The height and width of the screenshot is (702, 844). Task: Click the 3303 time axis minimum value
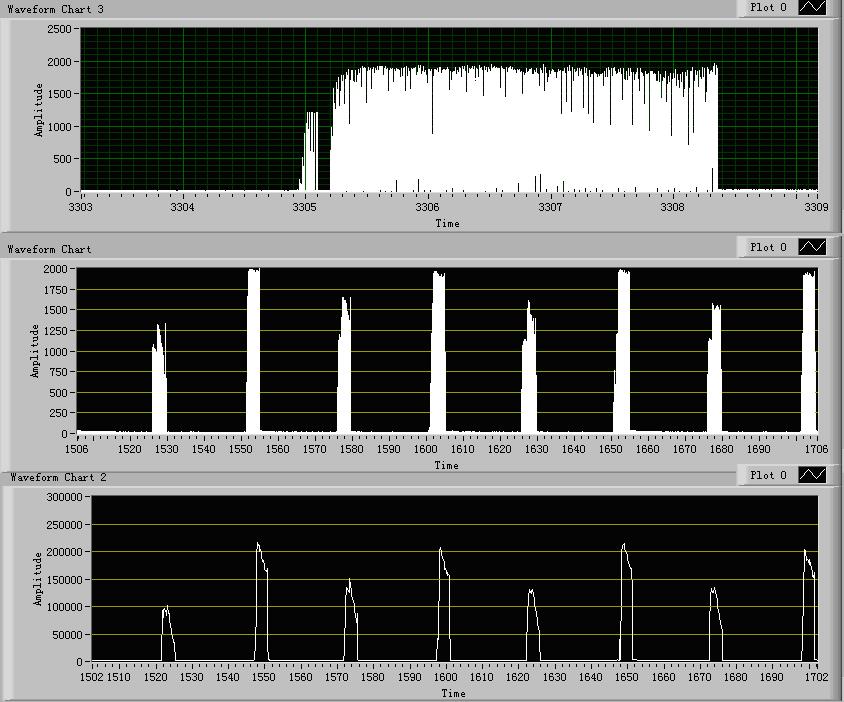pyautogui.click(x=80, y=208)
